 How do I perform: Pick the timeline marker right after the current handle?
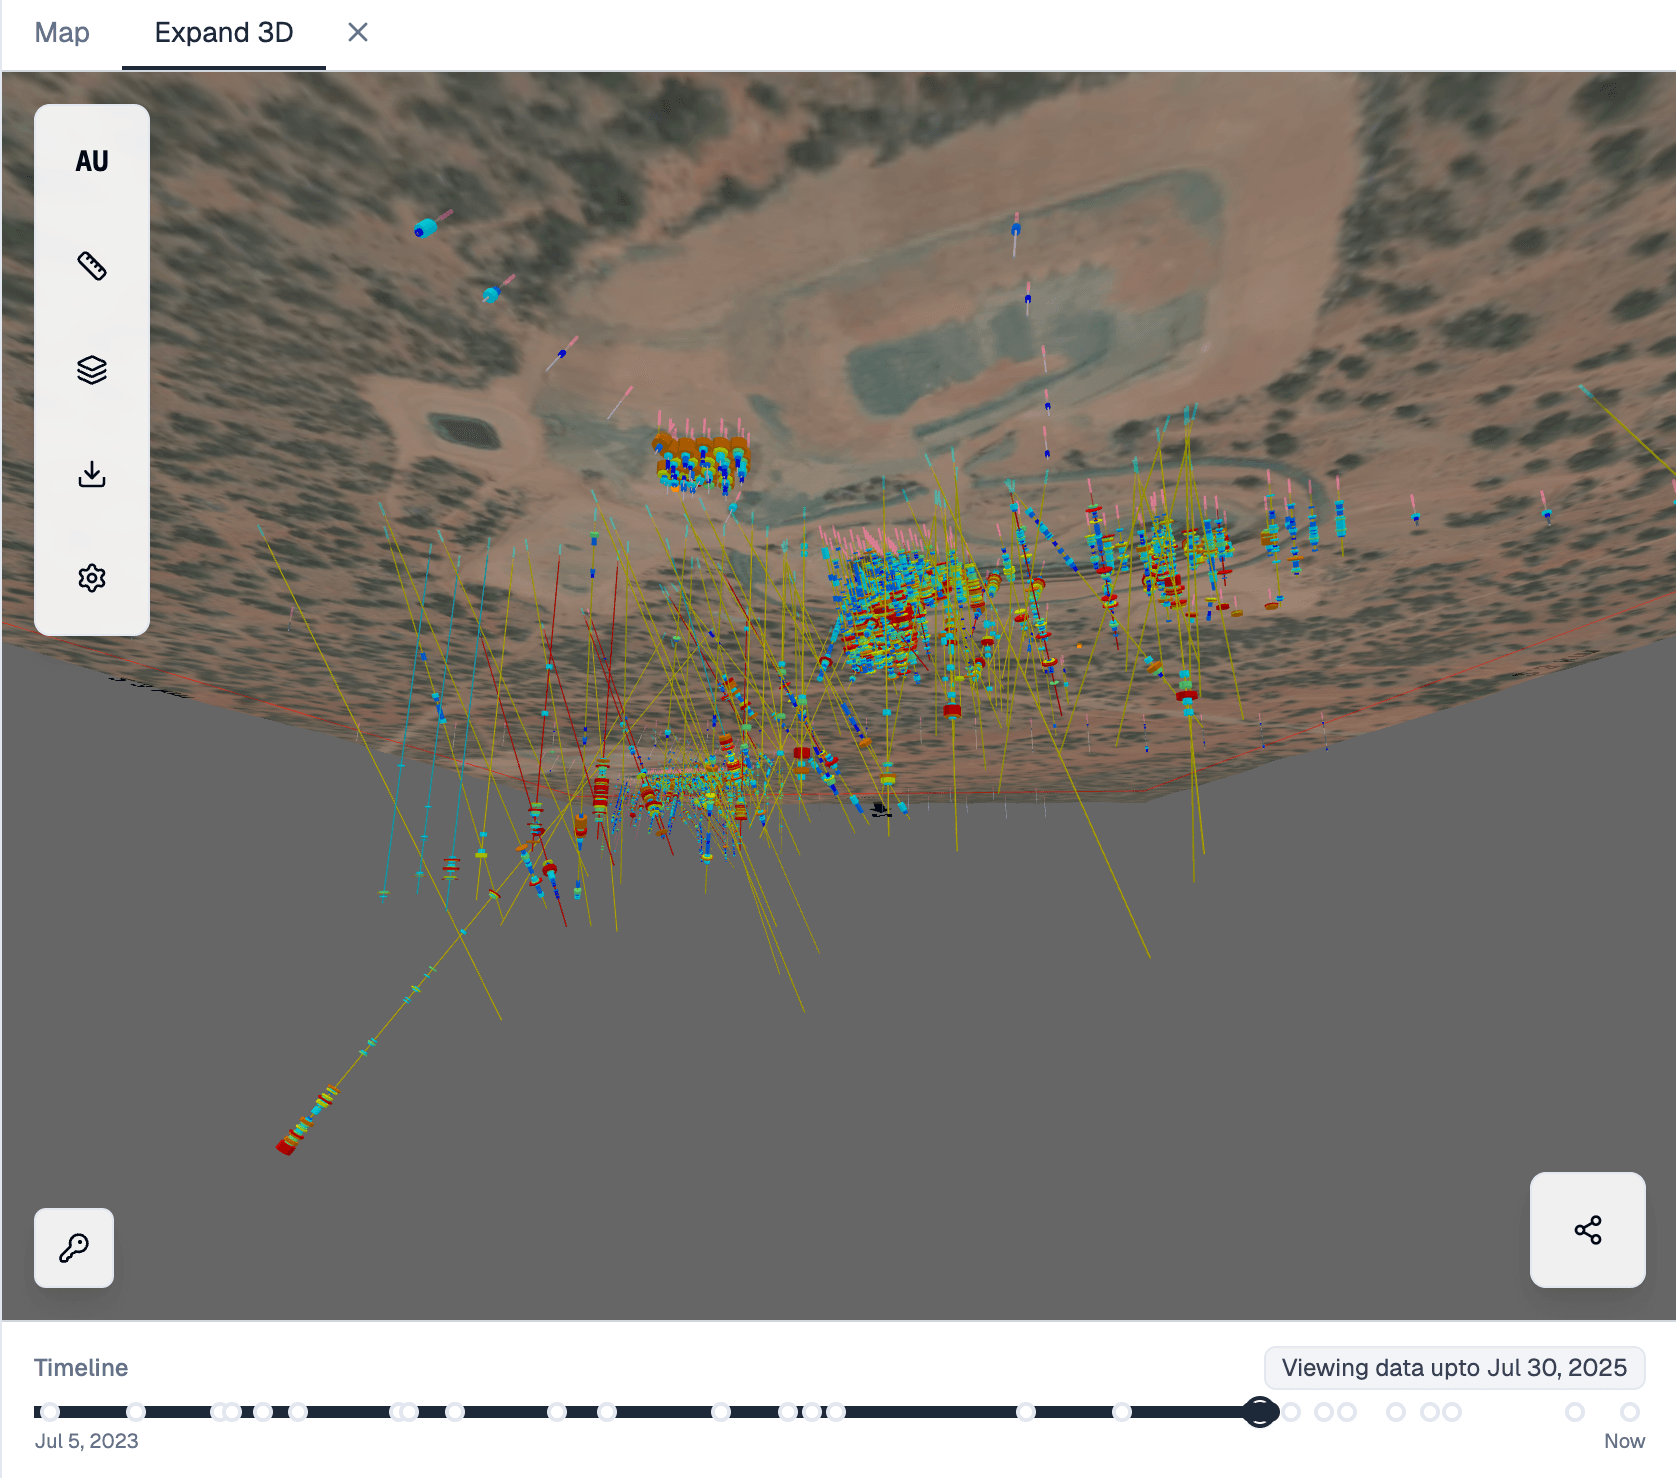1292,1412
